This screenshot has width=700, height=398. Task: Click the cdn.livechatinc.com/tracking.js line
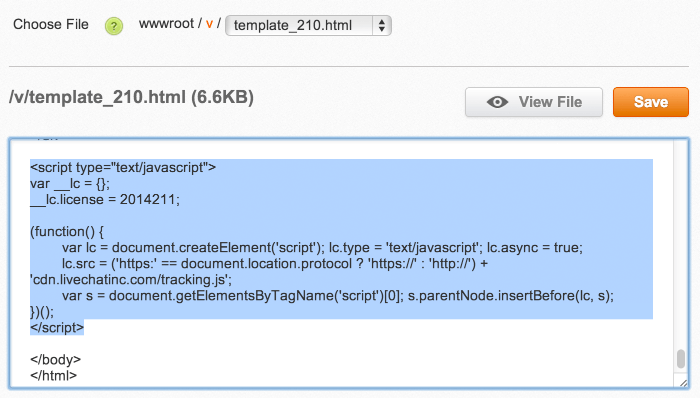point(131,280)
